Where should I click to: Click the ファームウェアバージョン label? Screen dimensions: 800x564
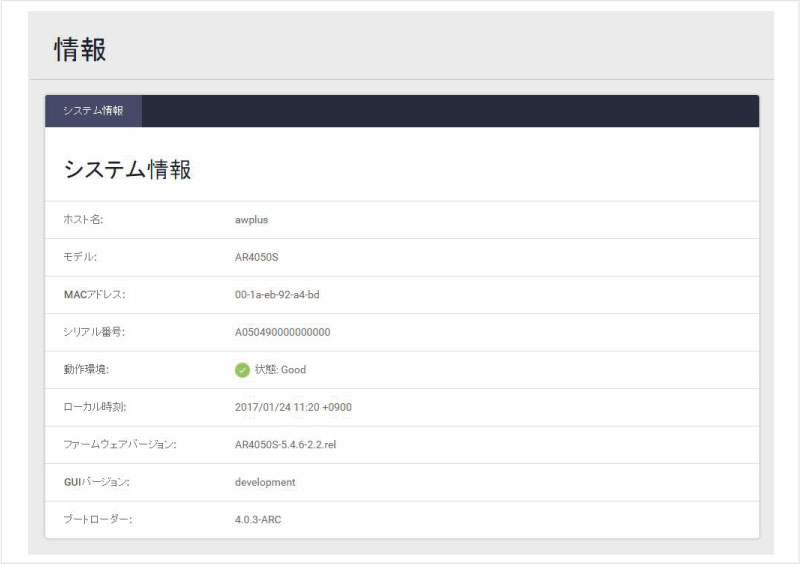click(120, 445)
